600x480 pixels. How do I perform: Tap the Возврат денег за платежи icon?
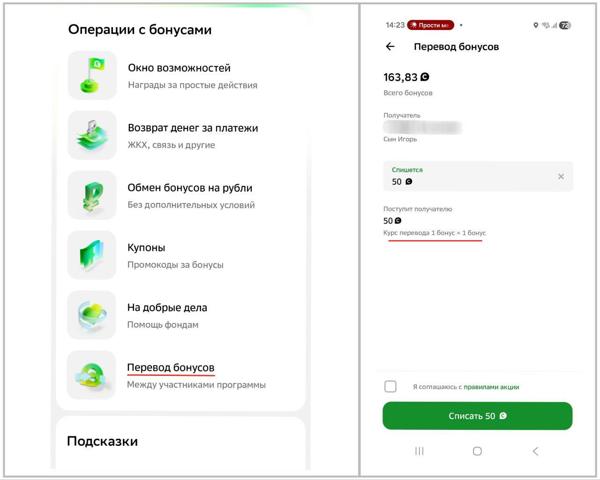pos(93,135)
